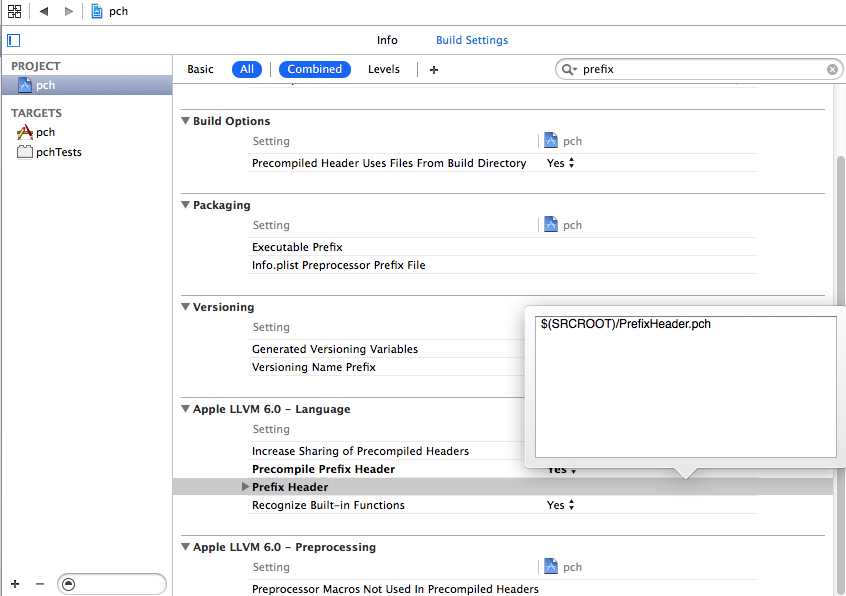Change Precompiled Header Uses Files value Yes
Image resolution: width=846 pixels, height=596 pixels.
tap(561, 163)
